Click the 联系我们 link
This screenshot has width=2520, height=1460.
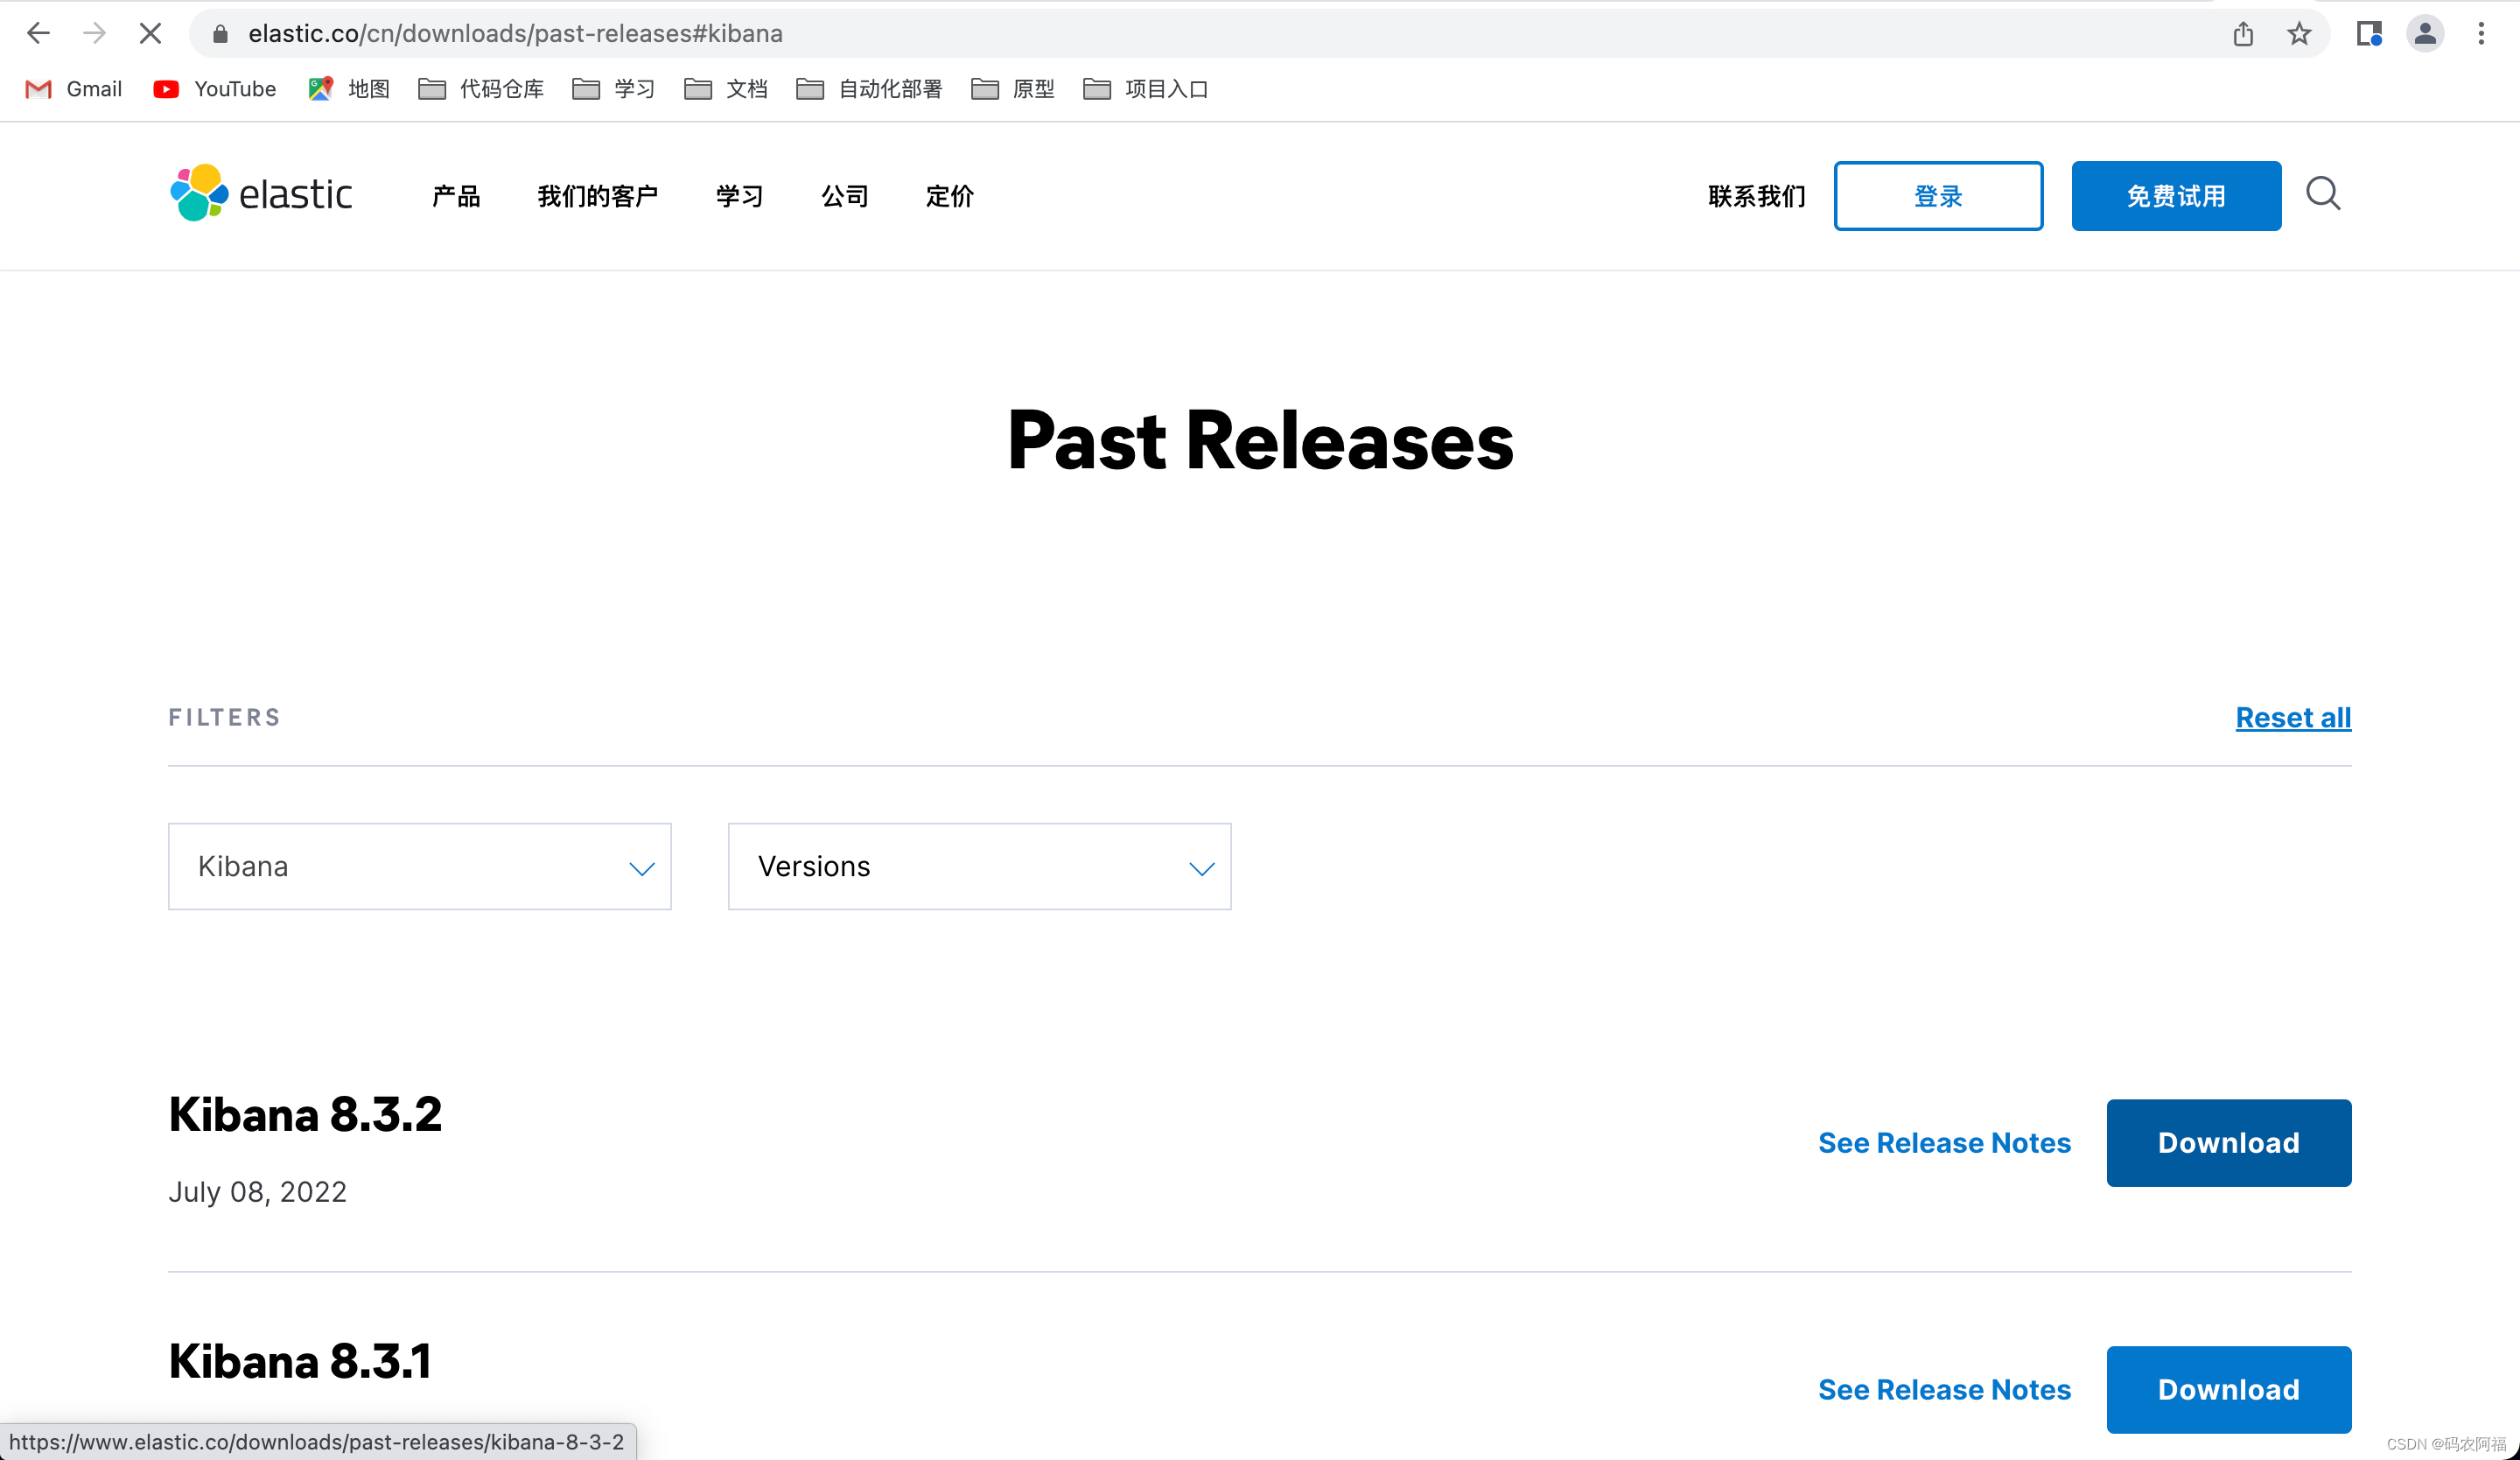coord(1757,196)
